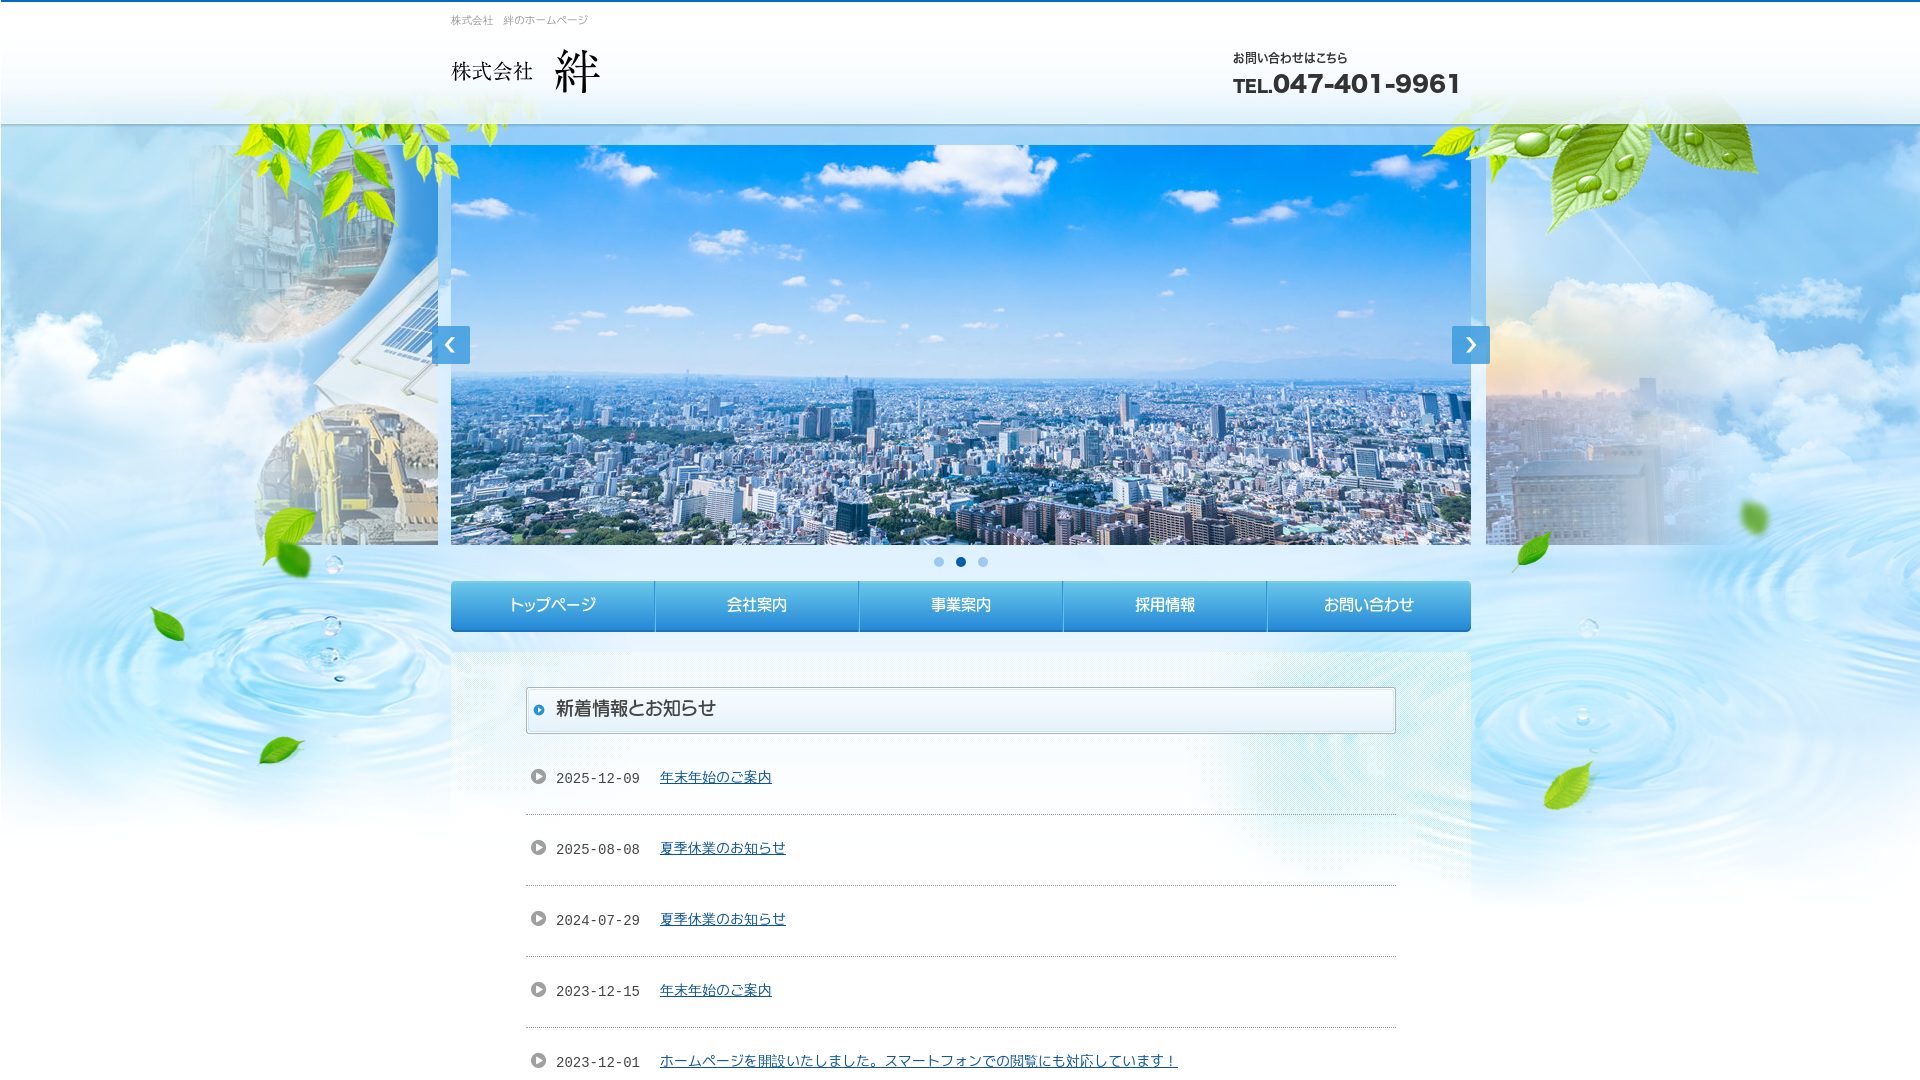Click the 株式会社 絆 company logo
This screenshot has width=1920, height=1080.
[x=525, y=70]
